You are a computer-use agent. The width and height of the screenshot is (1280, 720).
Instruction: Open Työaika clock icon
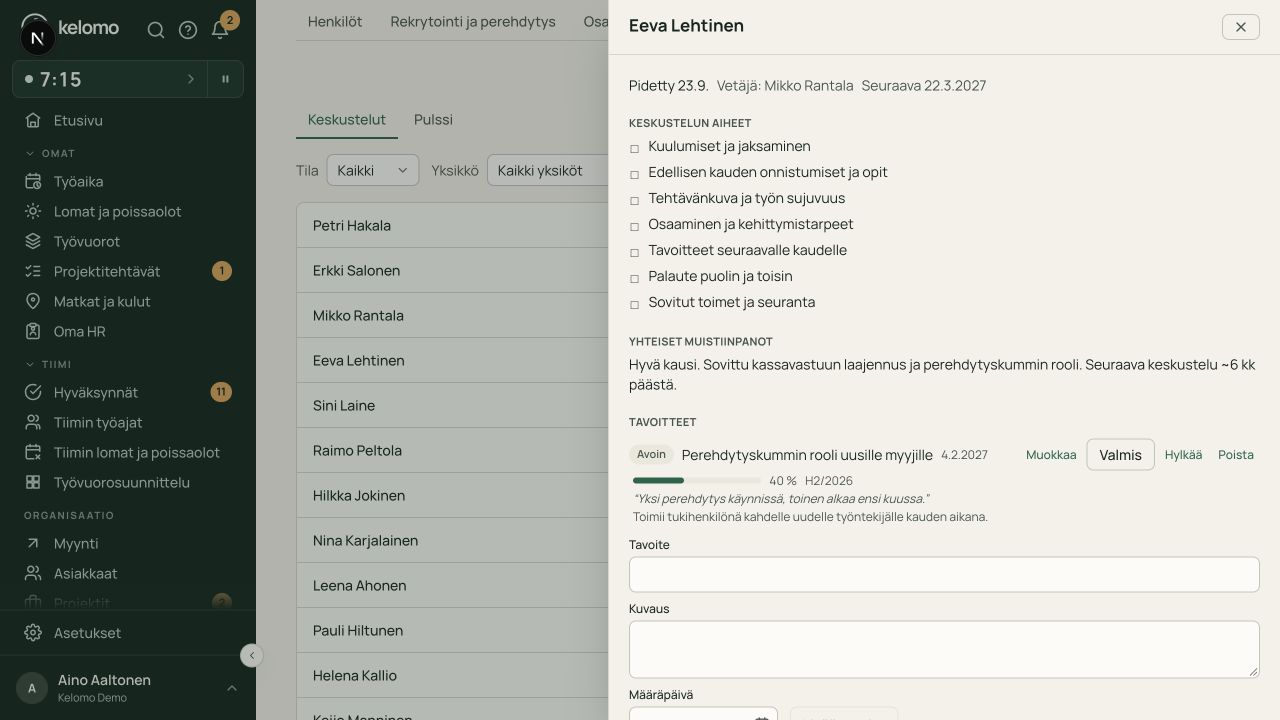[33, 181]
